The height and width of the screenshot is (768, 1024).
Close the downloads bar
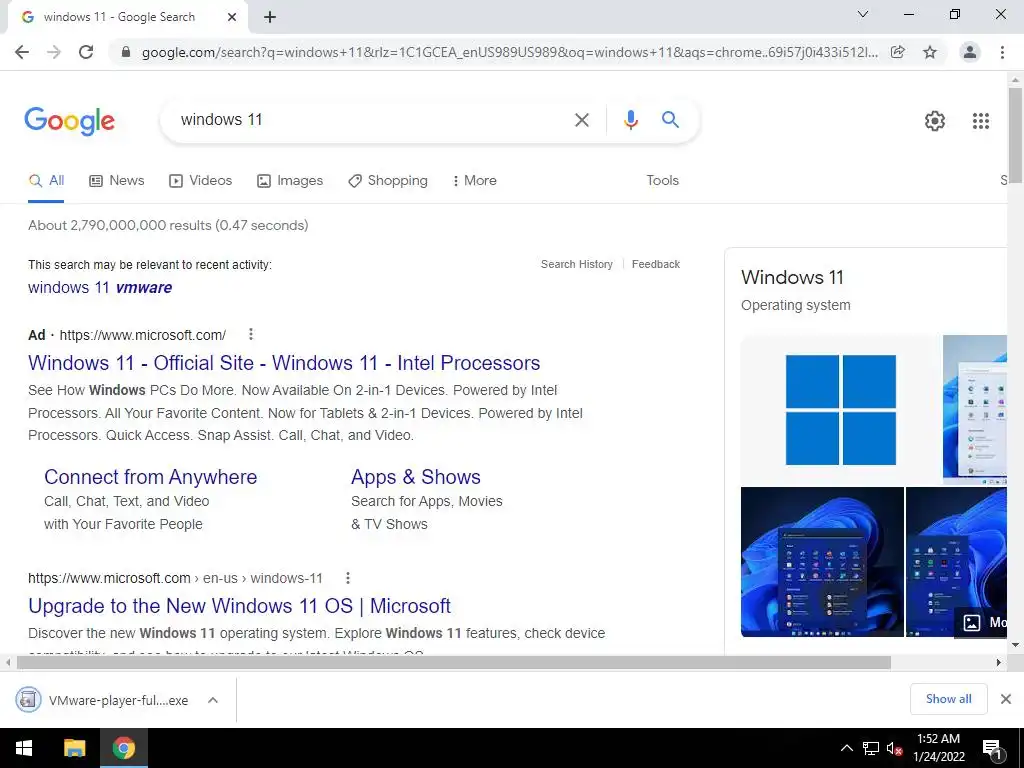(x=1006, y=699)
